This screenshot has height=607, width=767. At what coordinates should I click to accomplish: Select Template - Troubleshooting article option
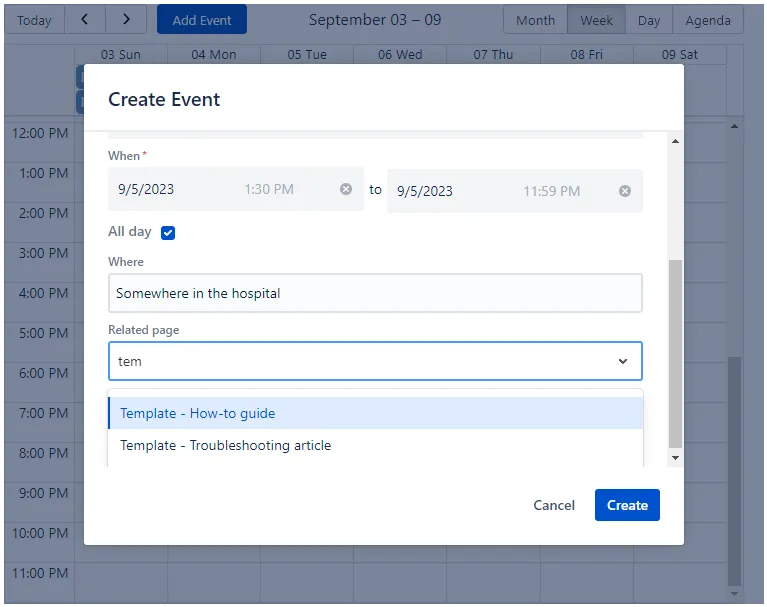coord(375,445)
